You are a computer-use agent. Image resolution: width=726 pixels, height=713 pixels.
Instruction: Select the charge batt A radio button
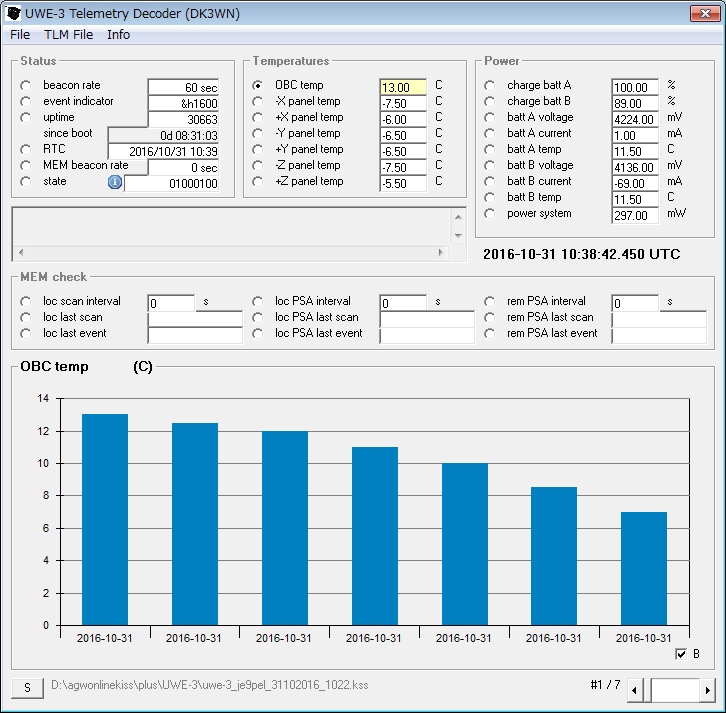pos(489,86)
